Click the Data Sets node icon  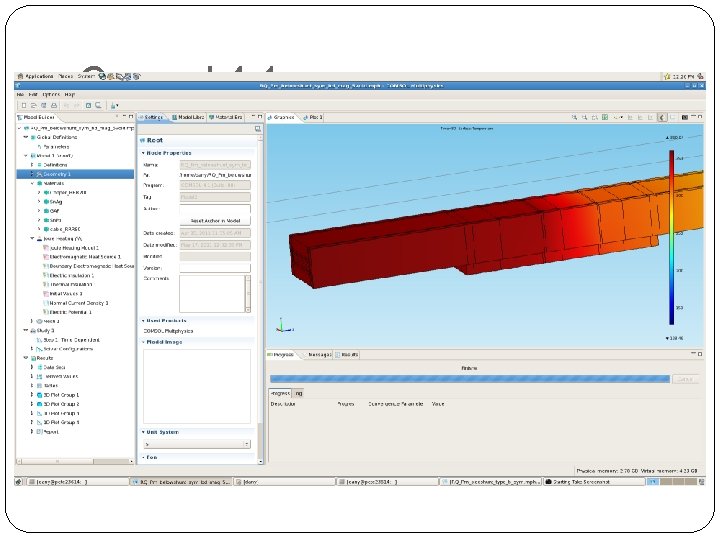pos(39,367)
